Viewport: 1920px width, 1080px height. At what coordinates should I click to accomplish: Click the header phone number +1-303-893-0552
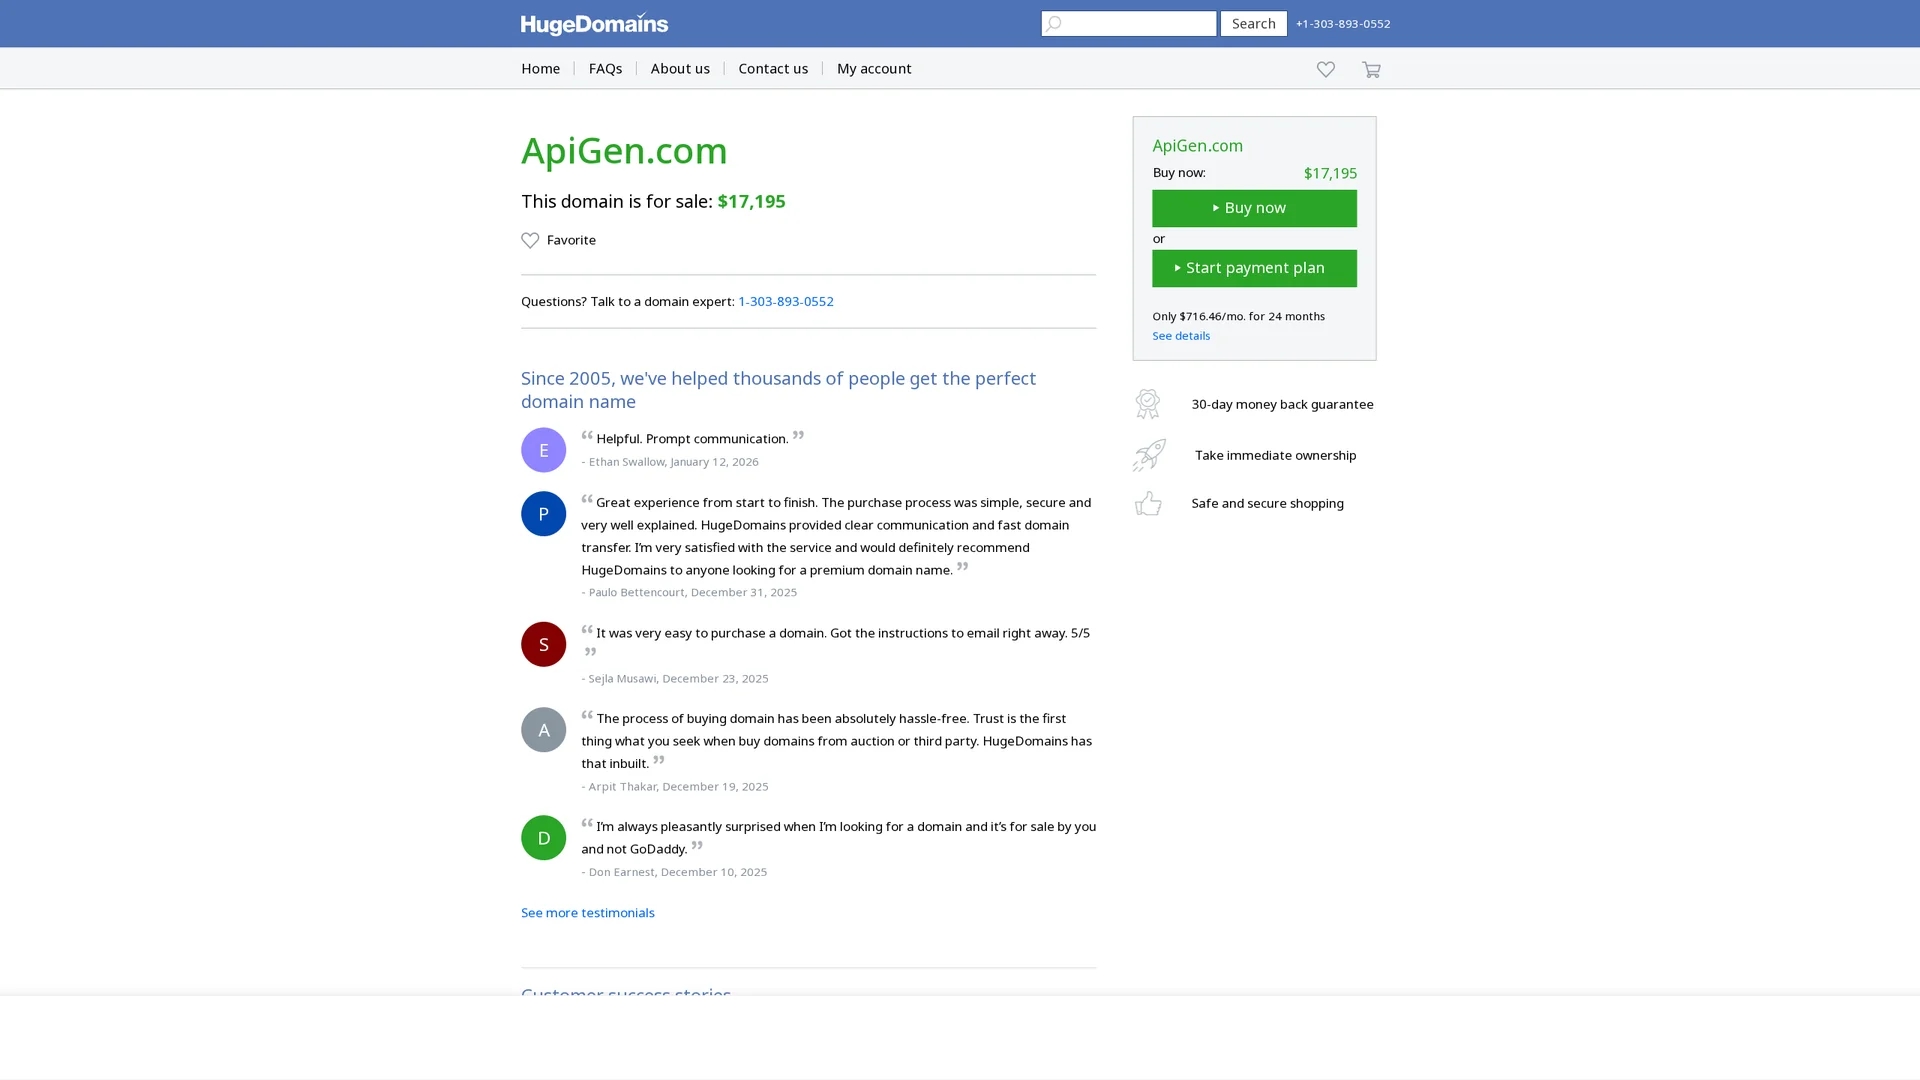tap(1342, 23)
